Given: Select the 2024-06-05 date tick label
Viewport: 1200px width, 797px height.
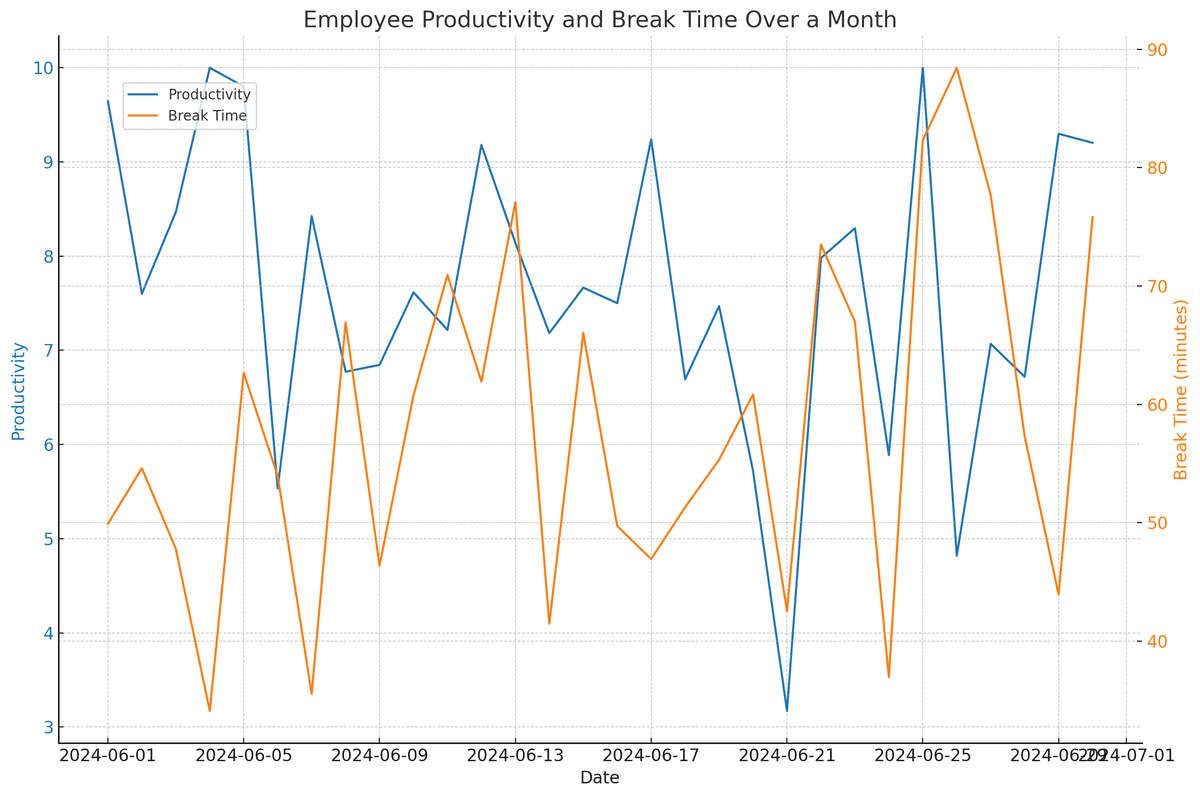Looking at the screenshot, I should (x=244, y=756).
